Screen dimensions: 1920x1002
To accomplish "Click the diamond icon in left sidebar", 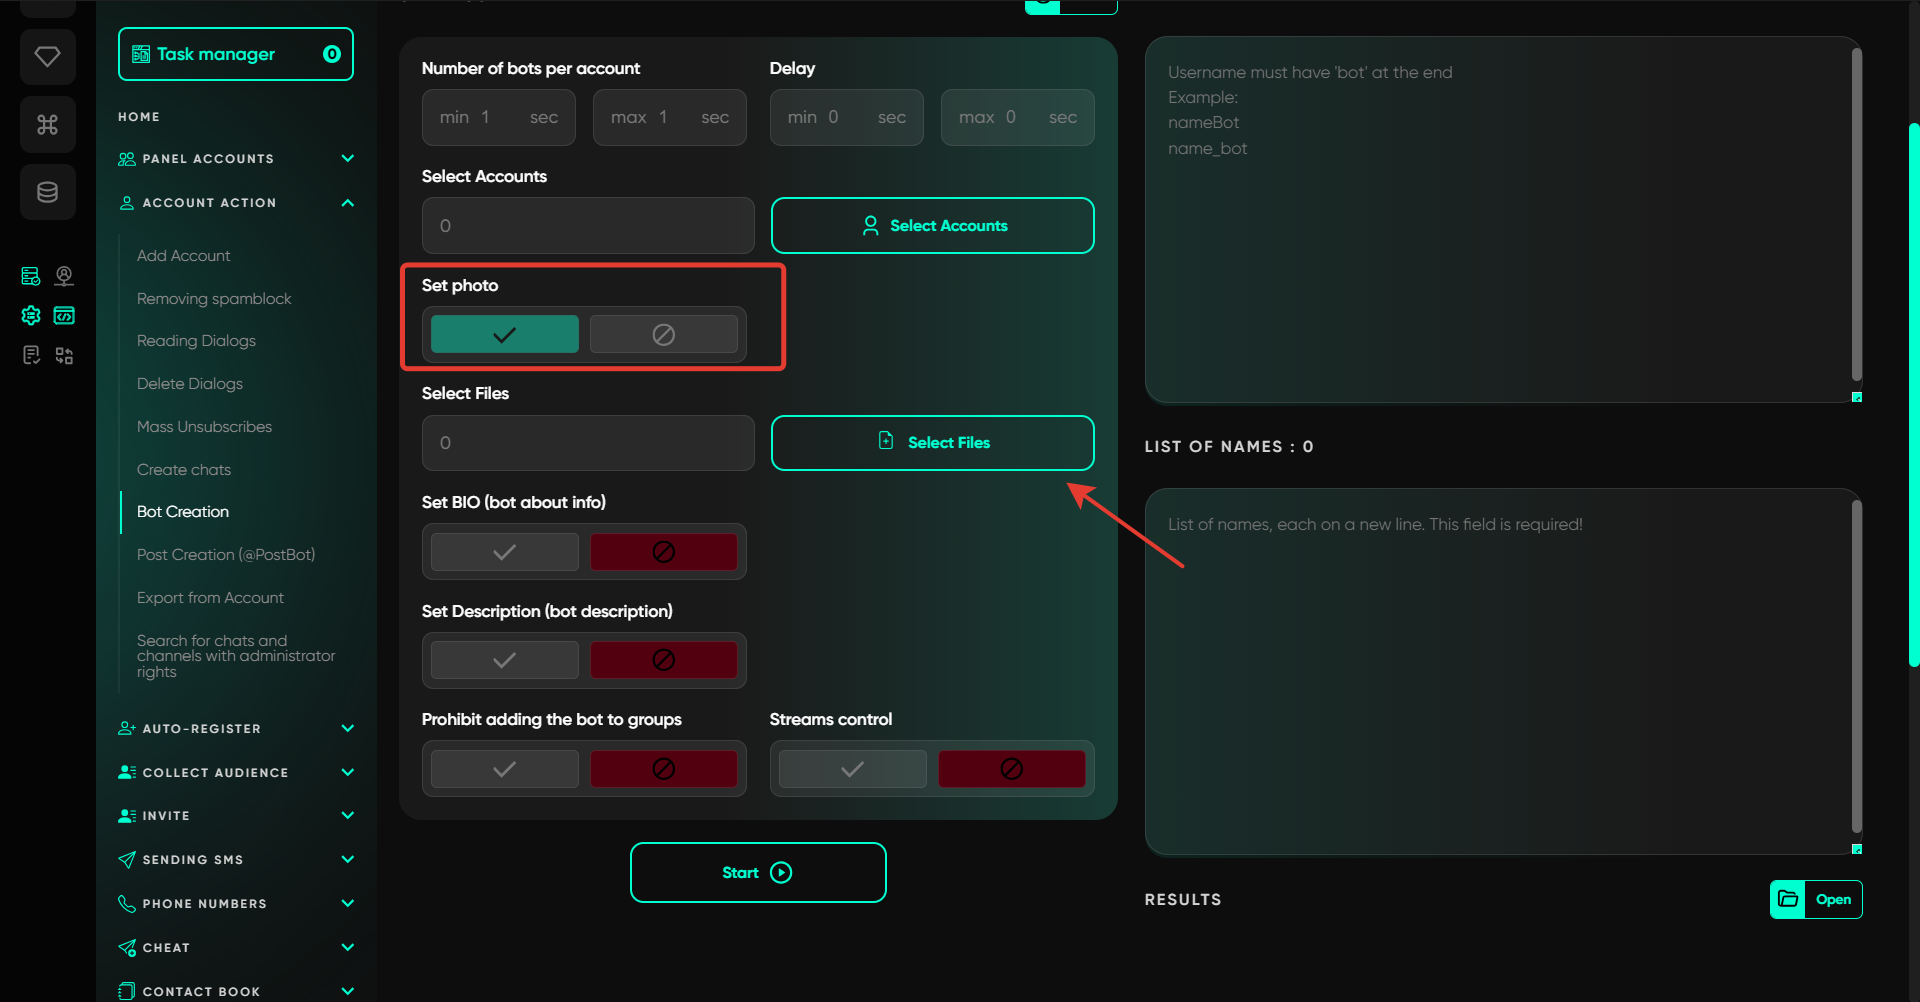I will point(47,57).
